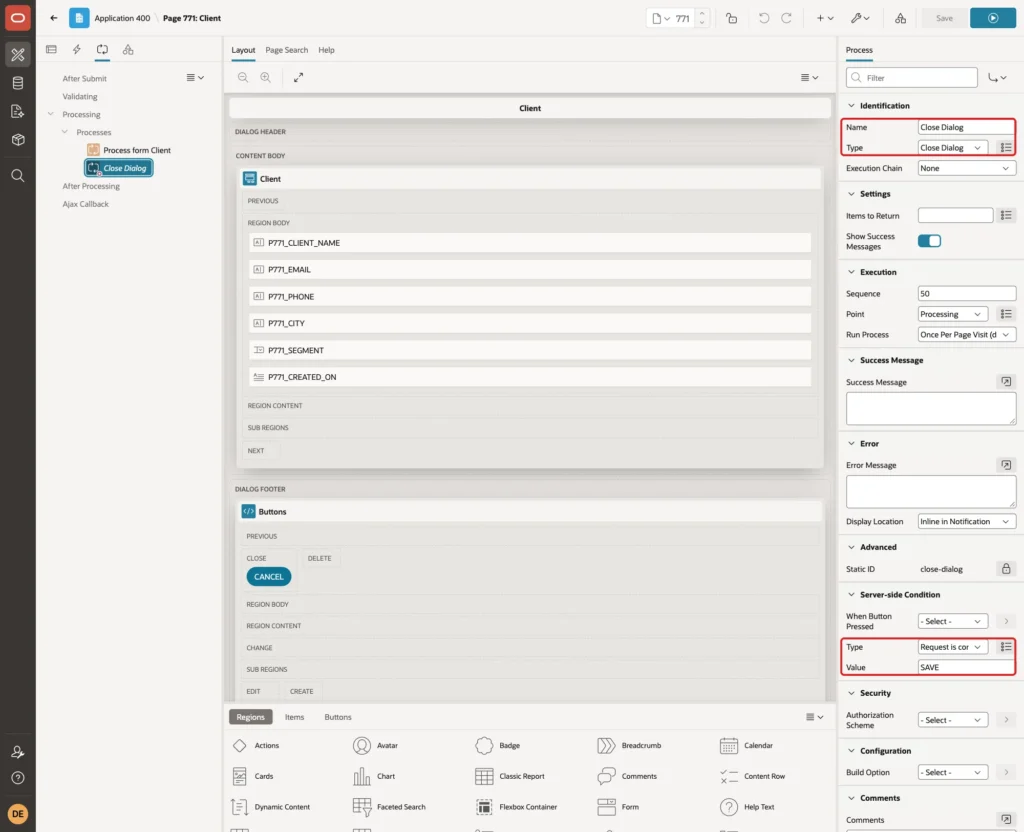Open the Utilities wrench menu
This screenshot has height=832, width=1024.
coord(860,18)
